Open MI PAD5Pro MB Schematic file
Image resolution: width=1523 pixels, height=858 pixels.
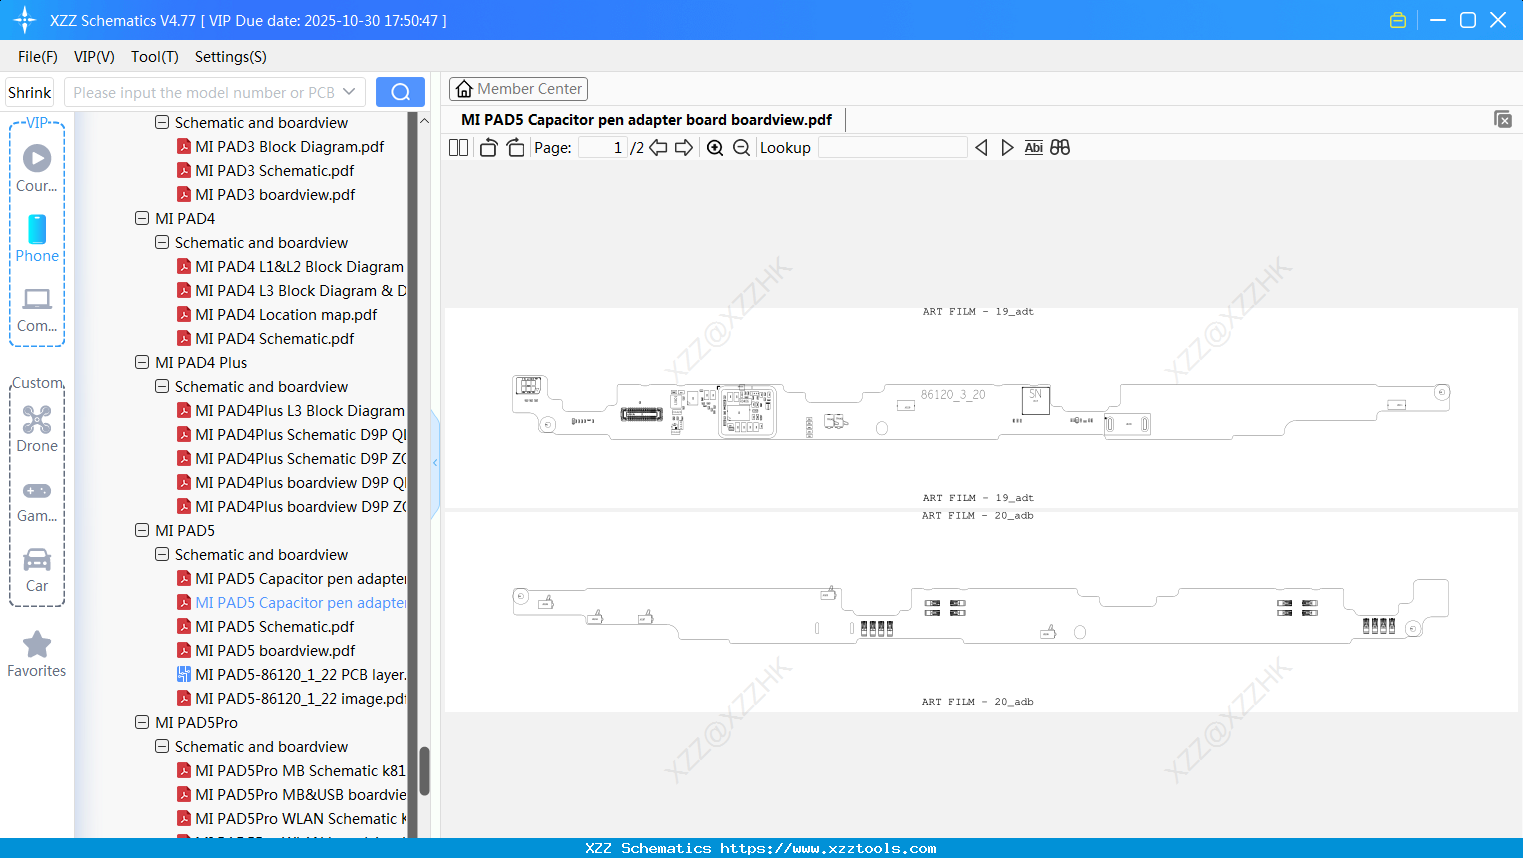pos(291,771)
